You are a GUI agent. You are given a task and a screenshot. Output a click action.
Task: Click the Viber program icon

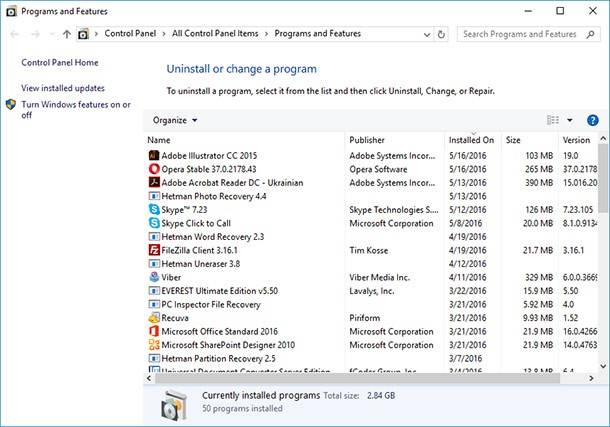154,277
